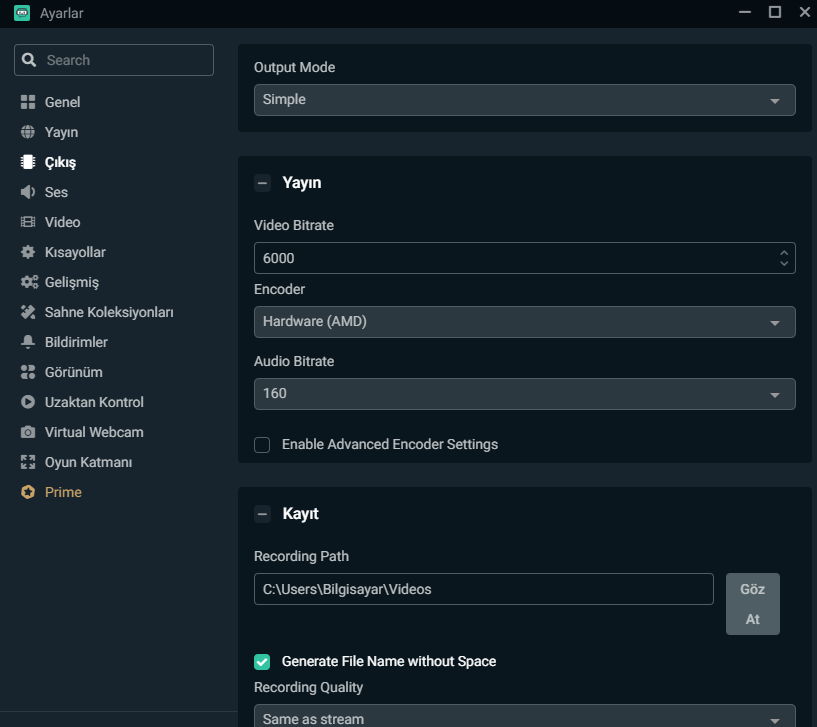
Task: Click the Genel grid icon in sidebar
Action: 28,102
